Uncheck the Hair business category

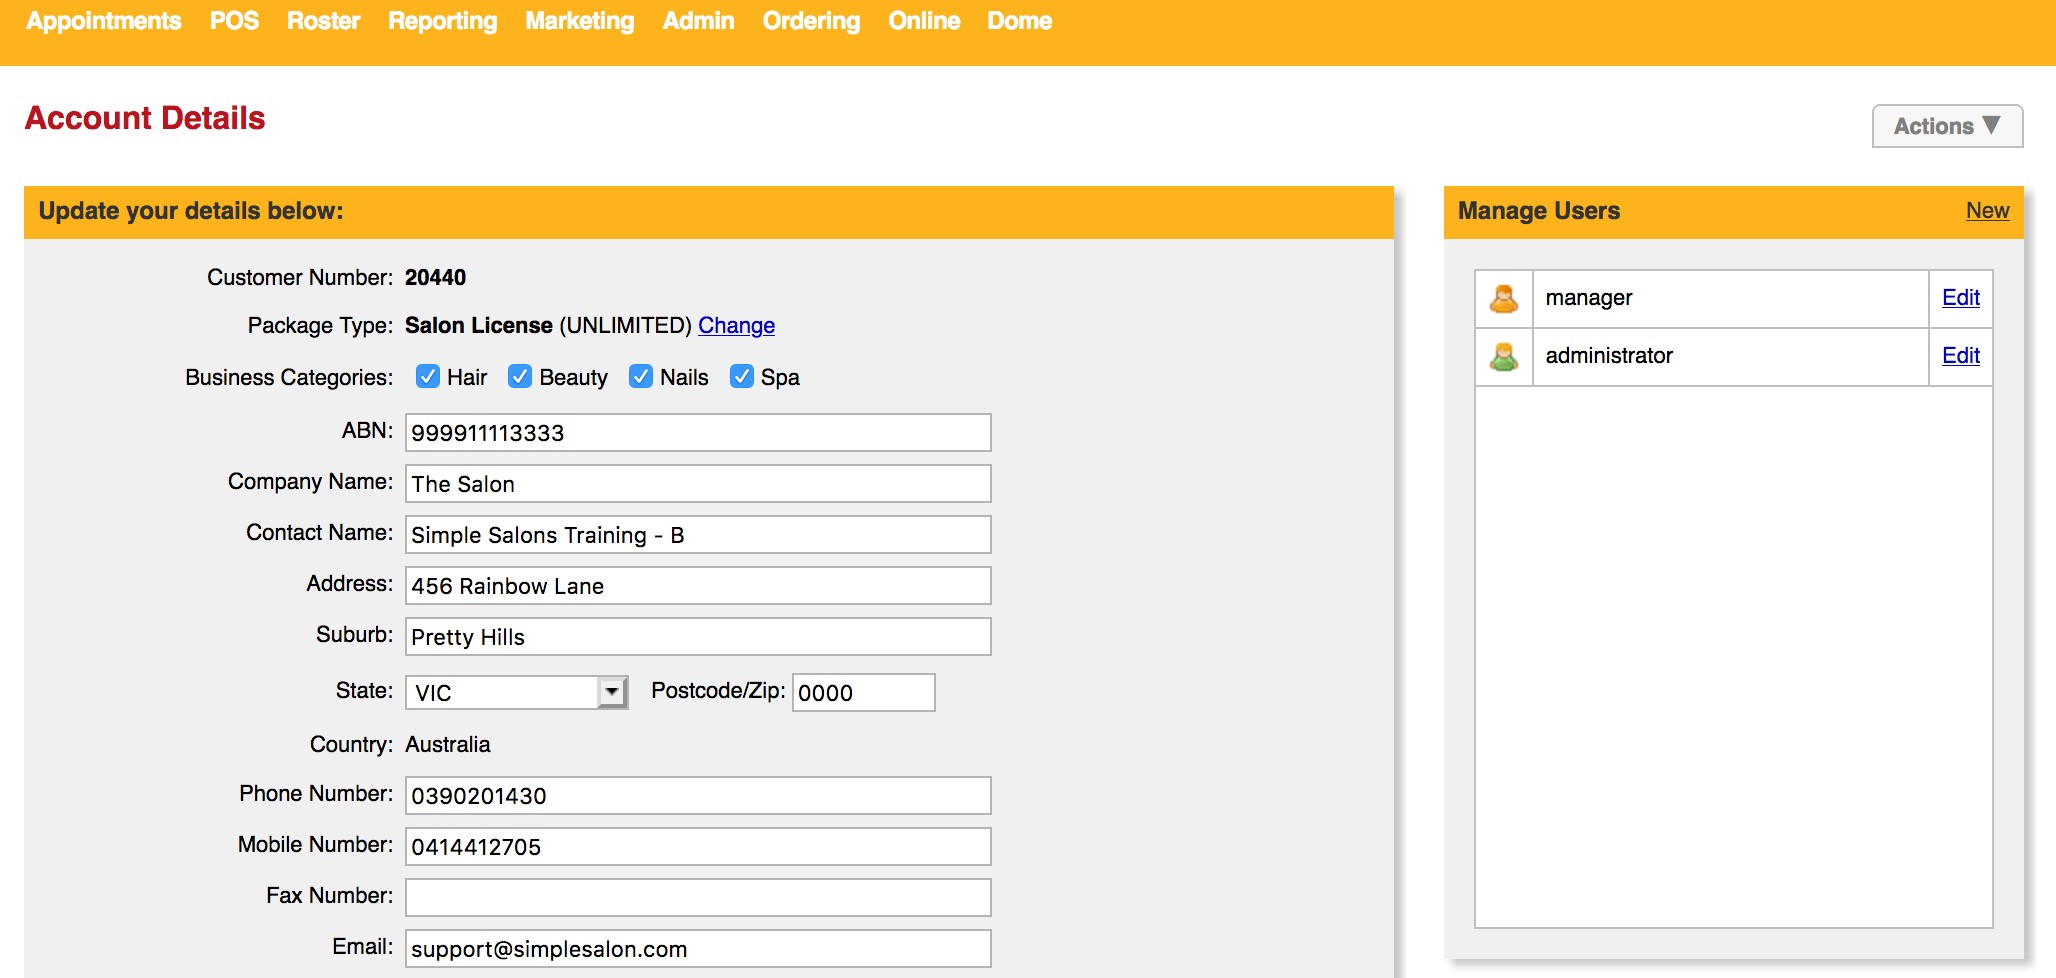[428, 377]
